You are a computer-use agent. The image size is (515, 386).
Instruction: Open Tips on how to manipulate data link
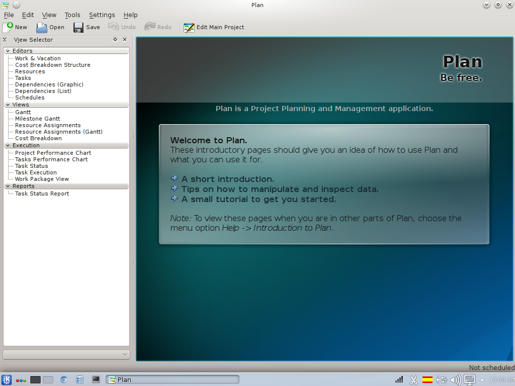point(280,189)
